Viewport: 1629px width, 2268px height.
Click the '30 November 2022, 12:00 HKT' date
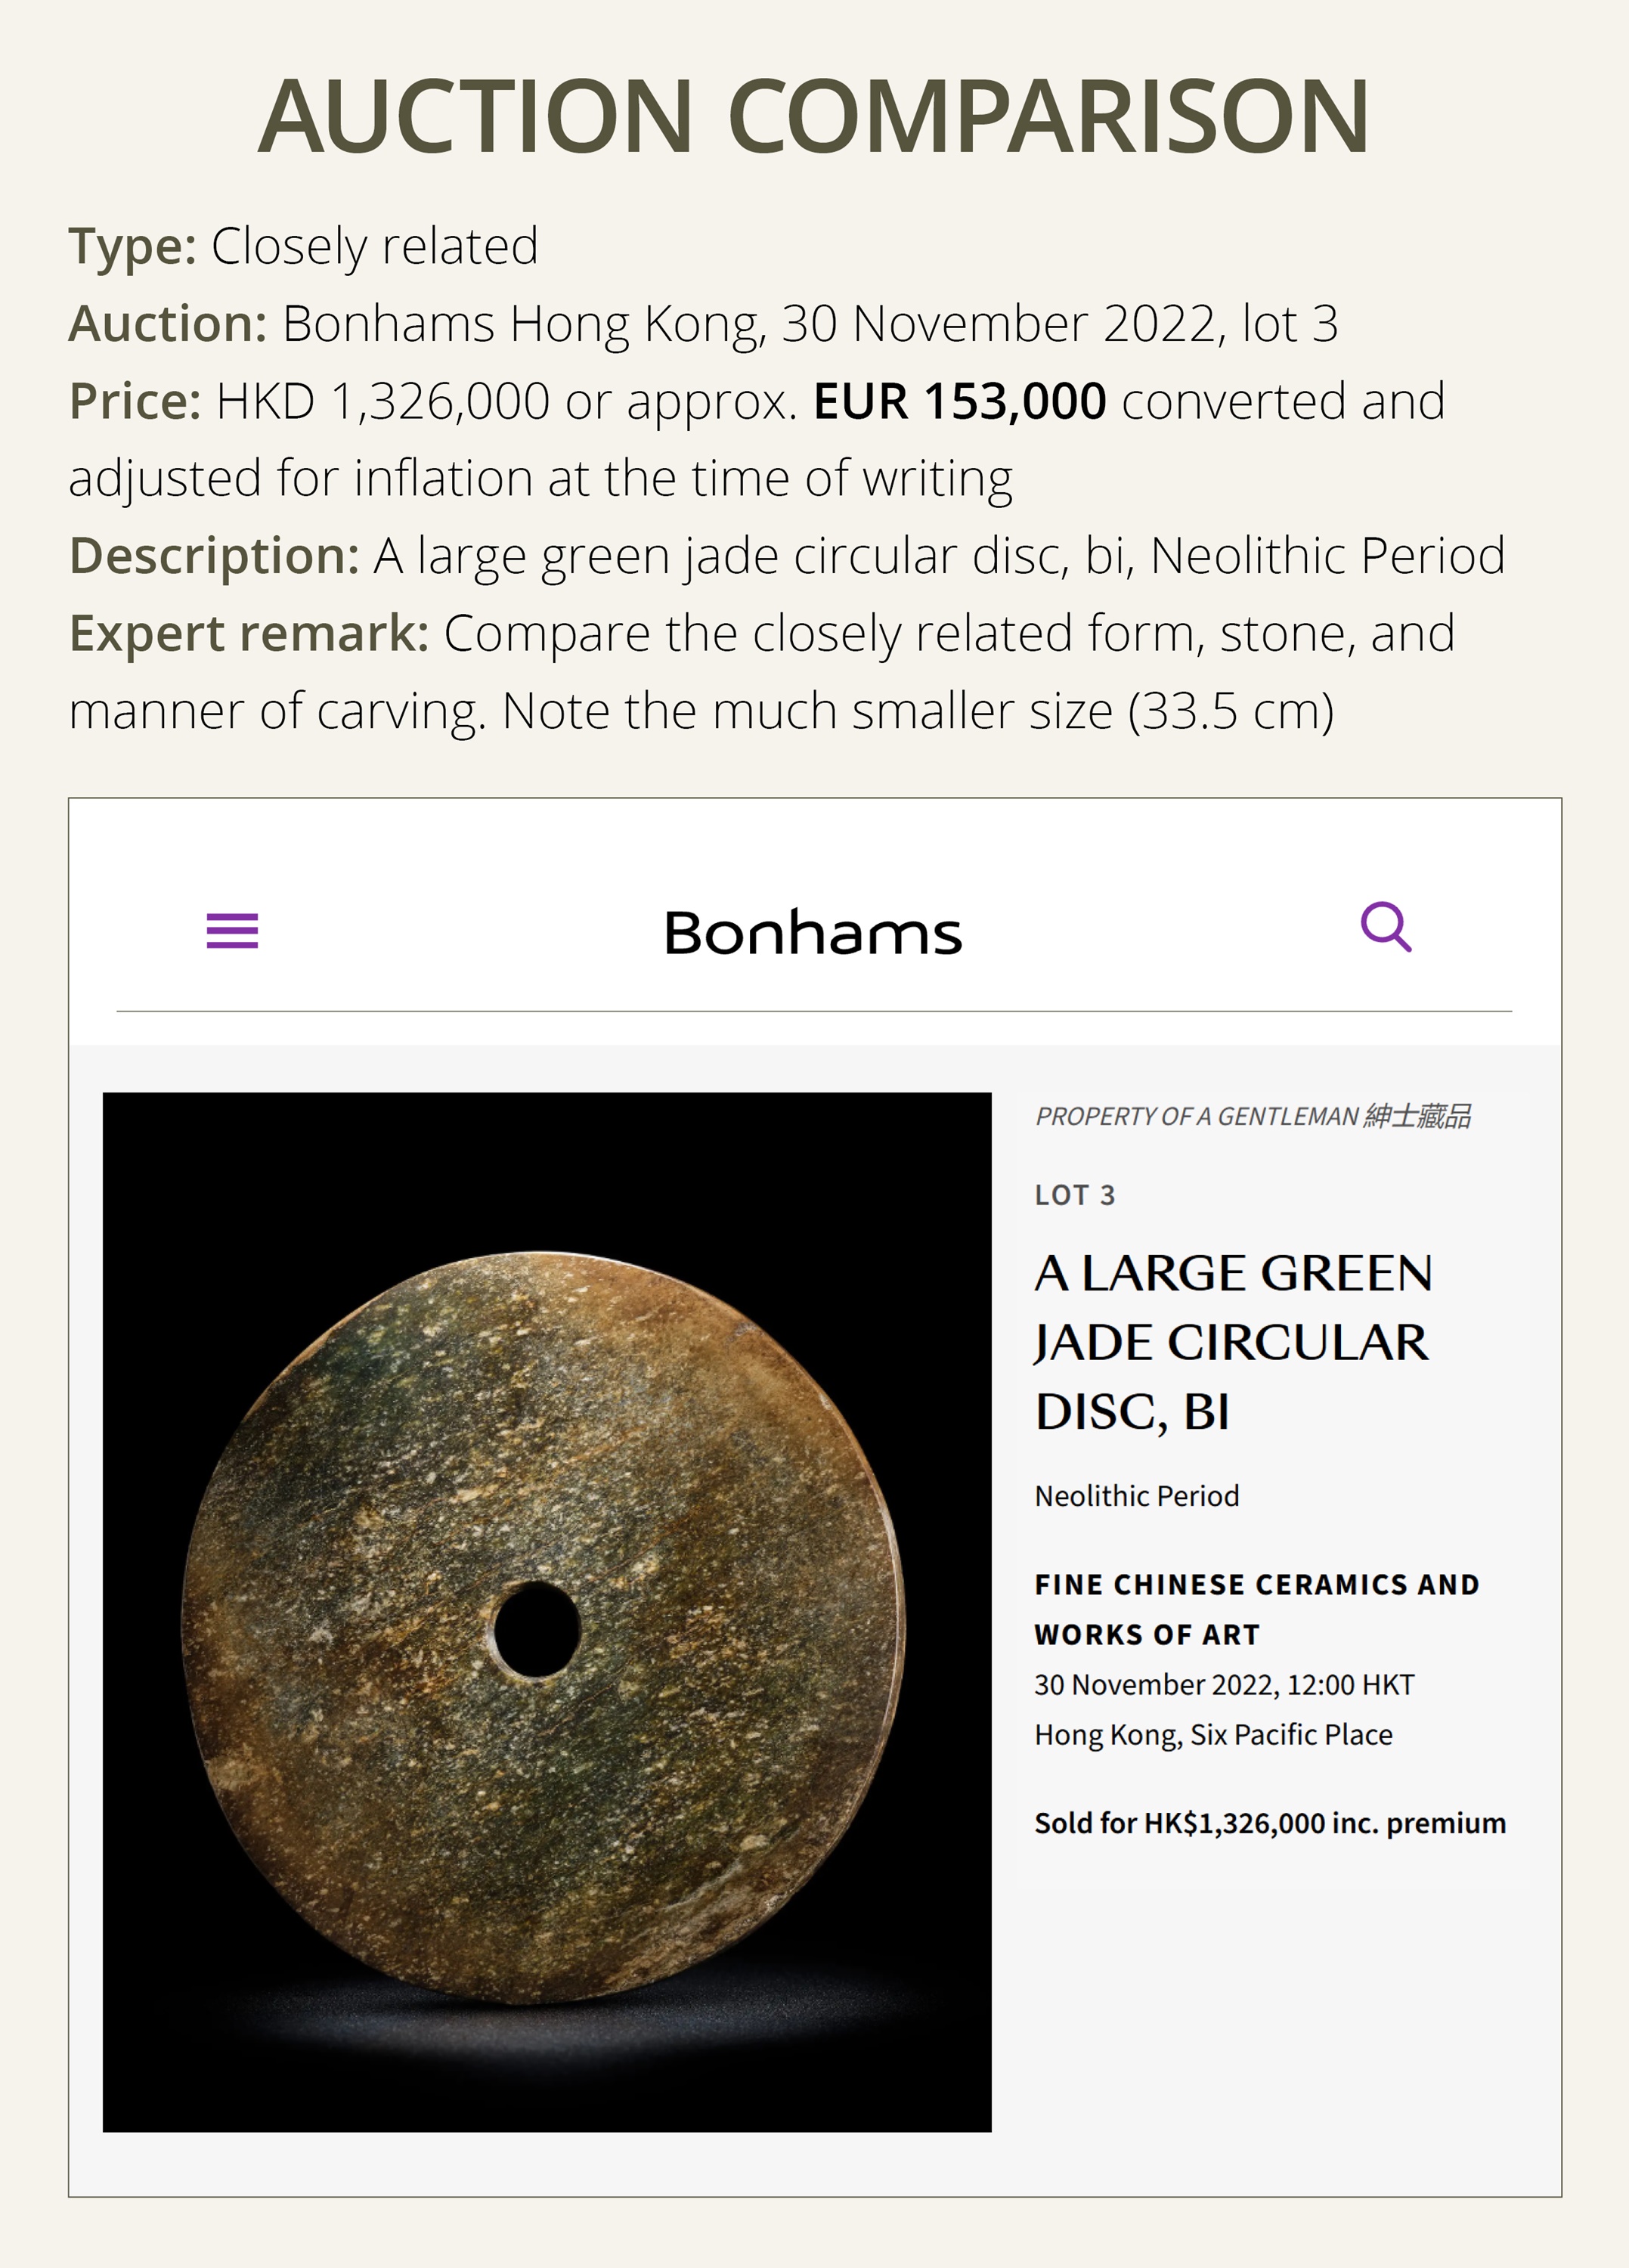[x=1224, y=1685]
